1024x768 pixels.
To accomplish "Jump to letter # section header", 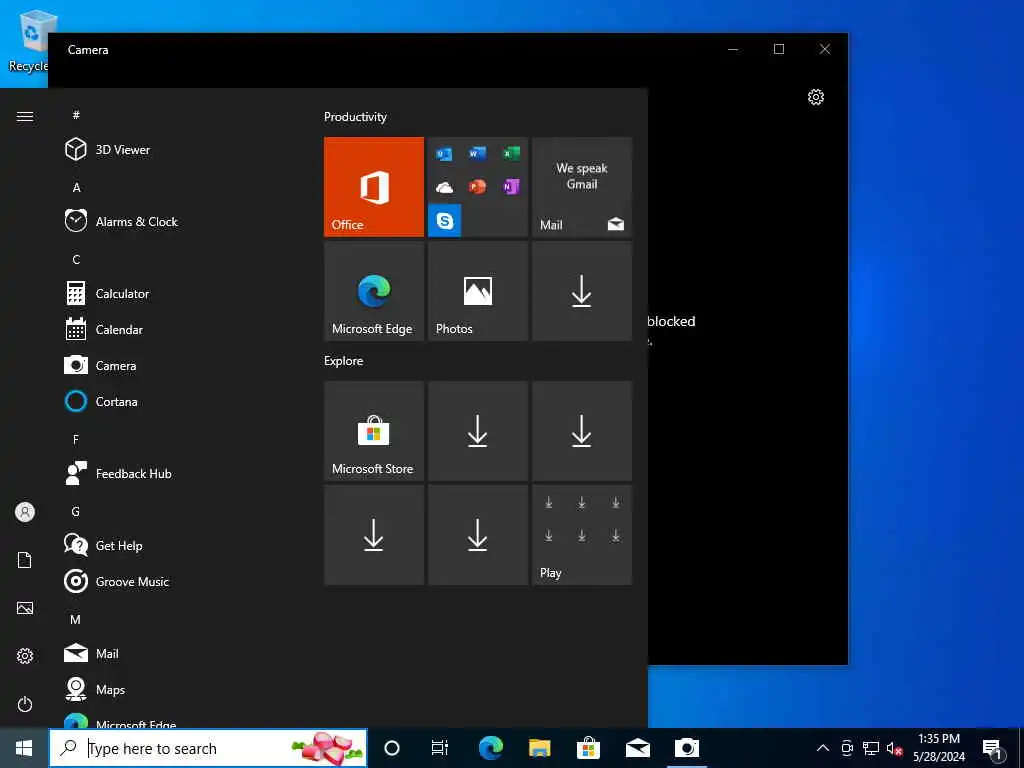I will point(76,115).
